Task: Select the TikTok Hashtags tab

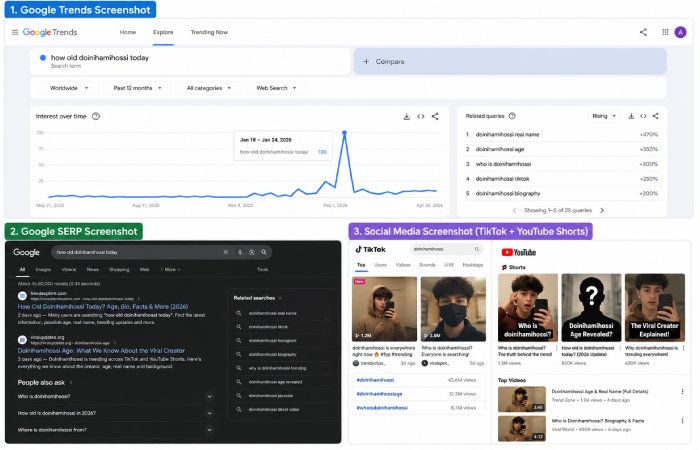Action: [473, 265]
